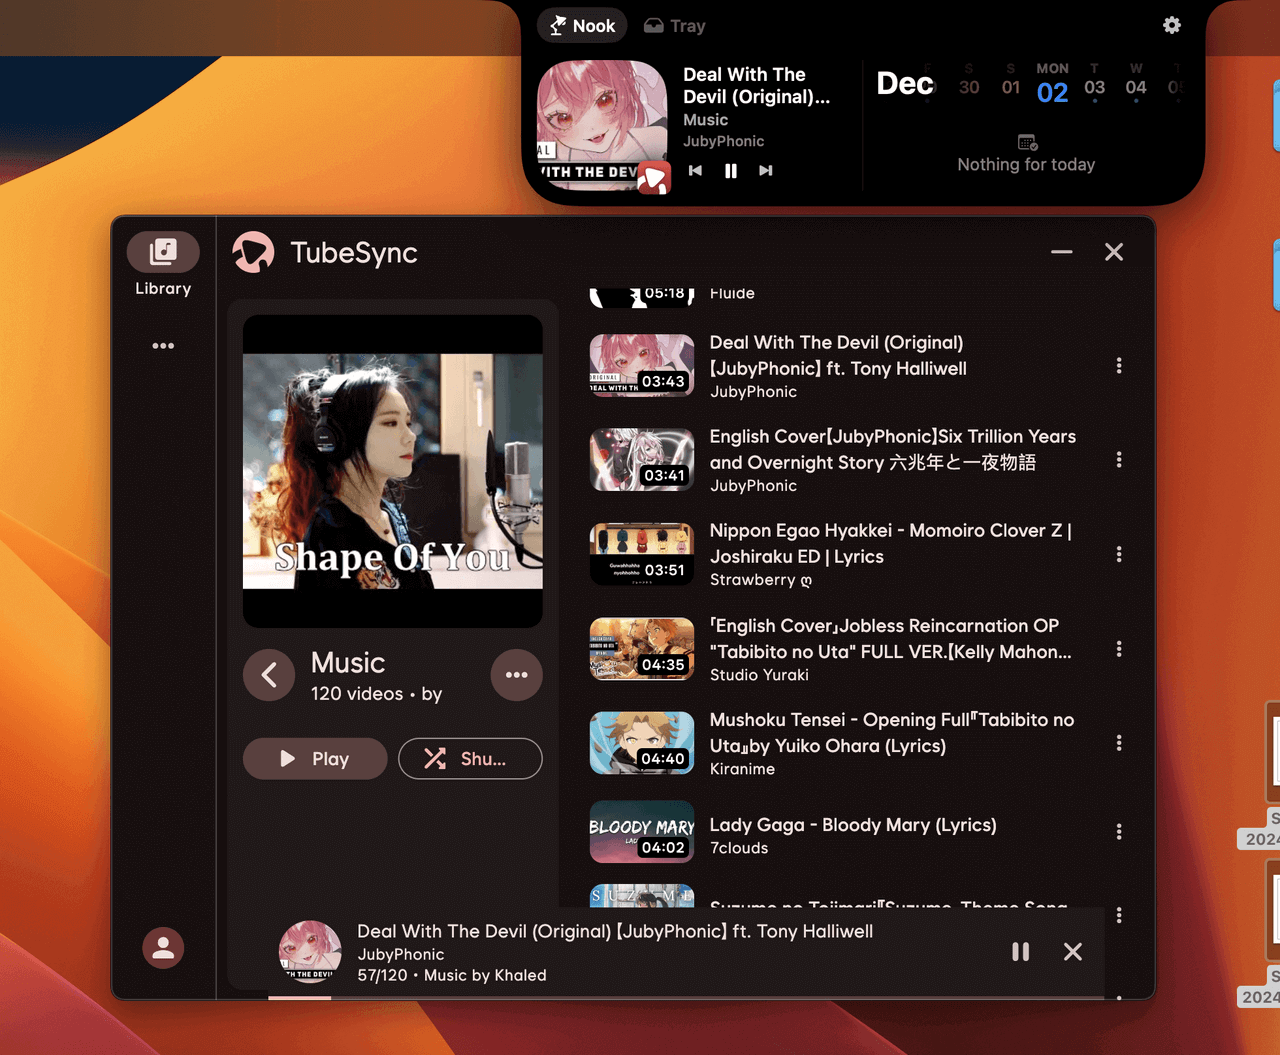Viewport: 1280px width, 1055px height.
Task: Close the TubeSync window
Action: pyautogui.click(x=1114, y=252)
